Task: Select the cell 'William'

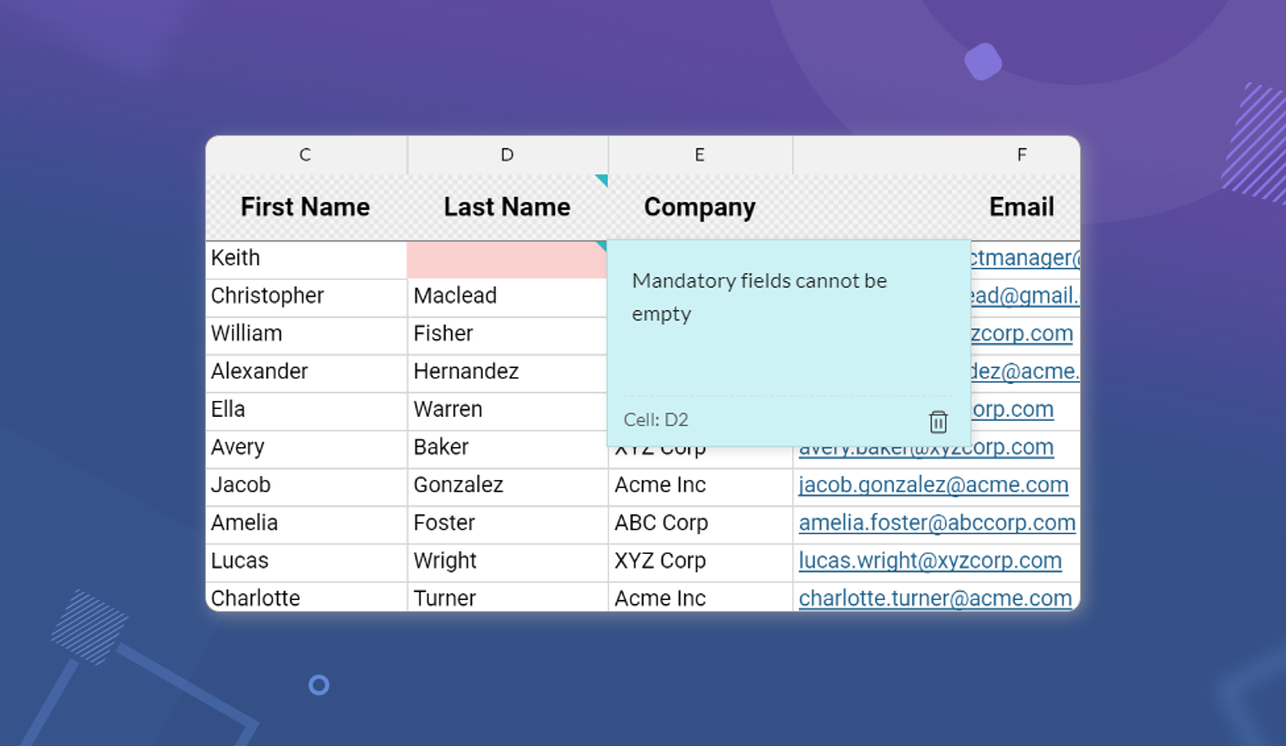Action: pyautogui.click(x=306, y=335)
